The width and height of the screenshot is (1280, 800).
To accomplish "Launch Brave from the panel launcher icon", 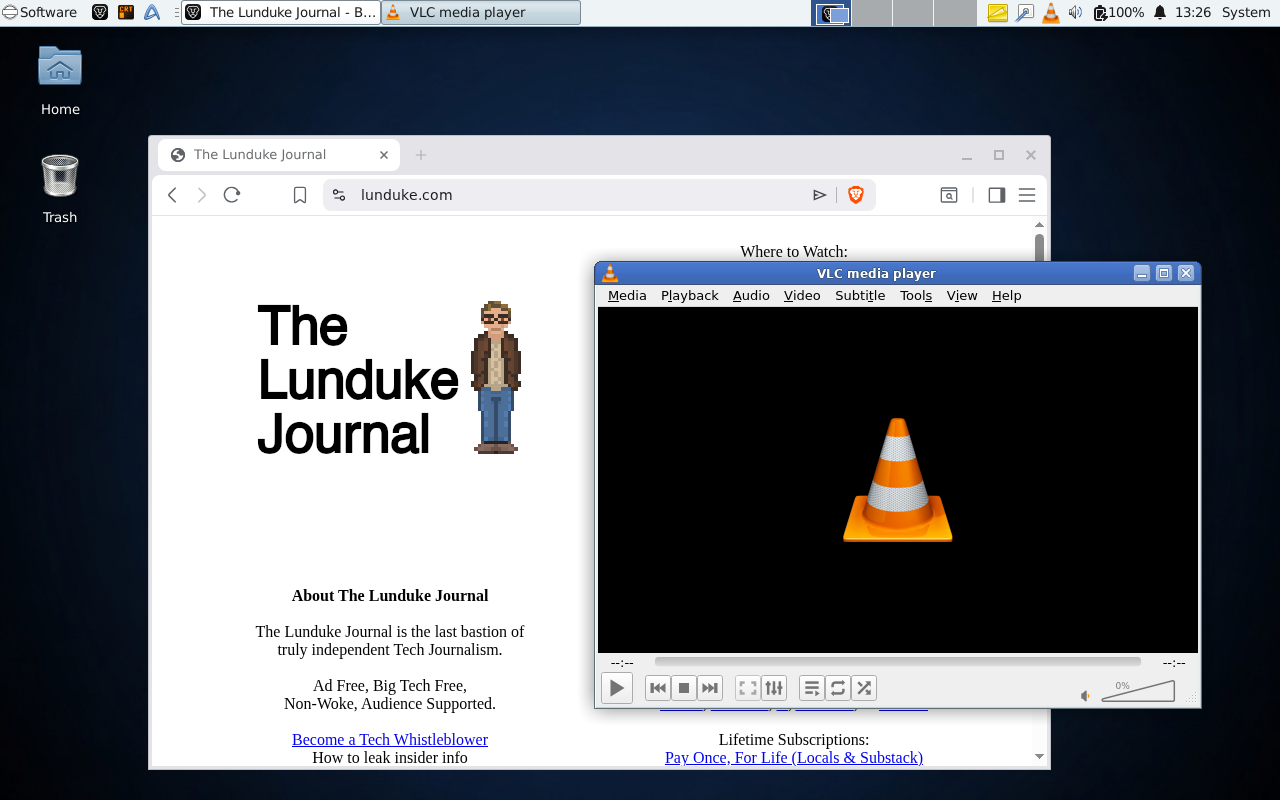I will pyautogui.click(x=100, y=13).
